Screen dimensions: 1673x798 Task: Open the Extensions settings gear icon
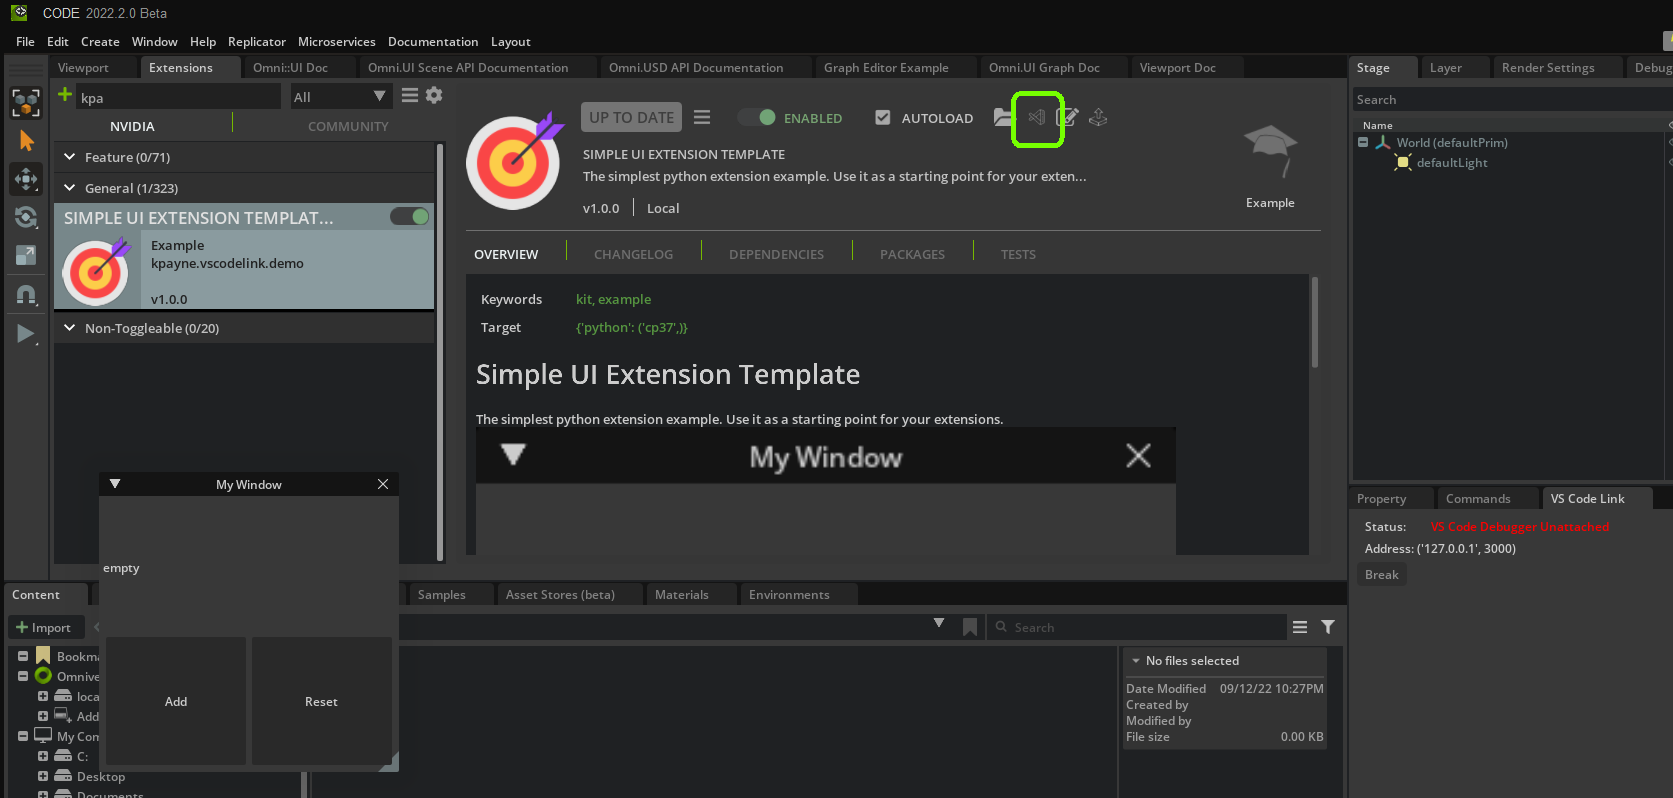pyautogui.click(x=434, y=95)
